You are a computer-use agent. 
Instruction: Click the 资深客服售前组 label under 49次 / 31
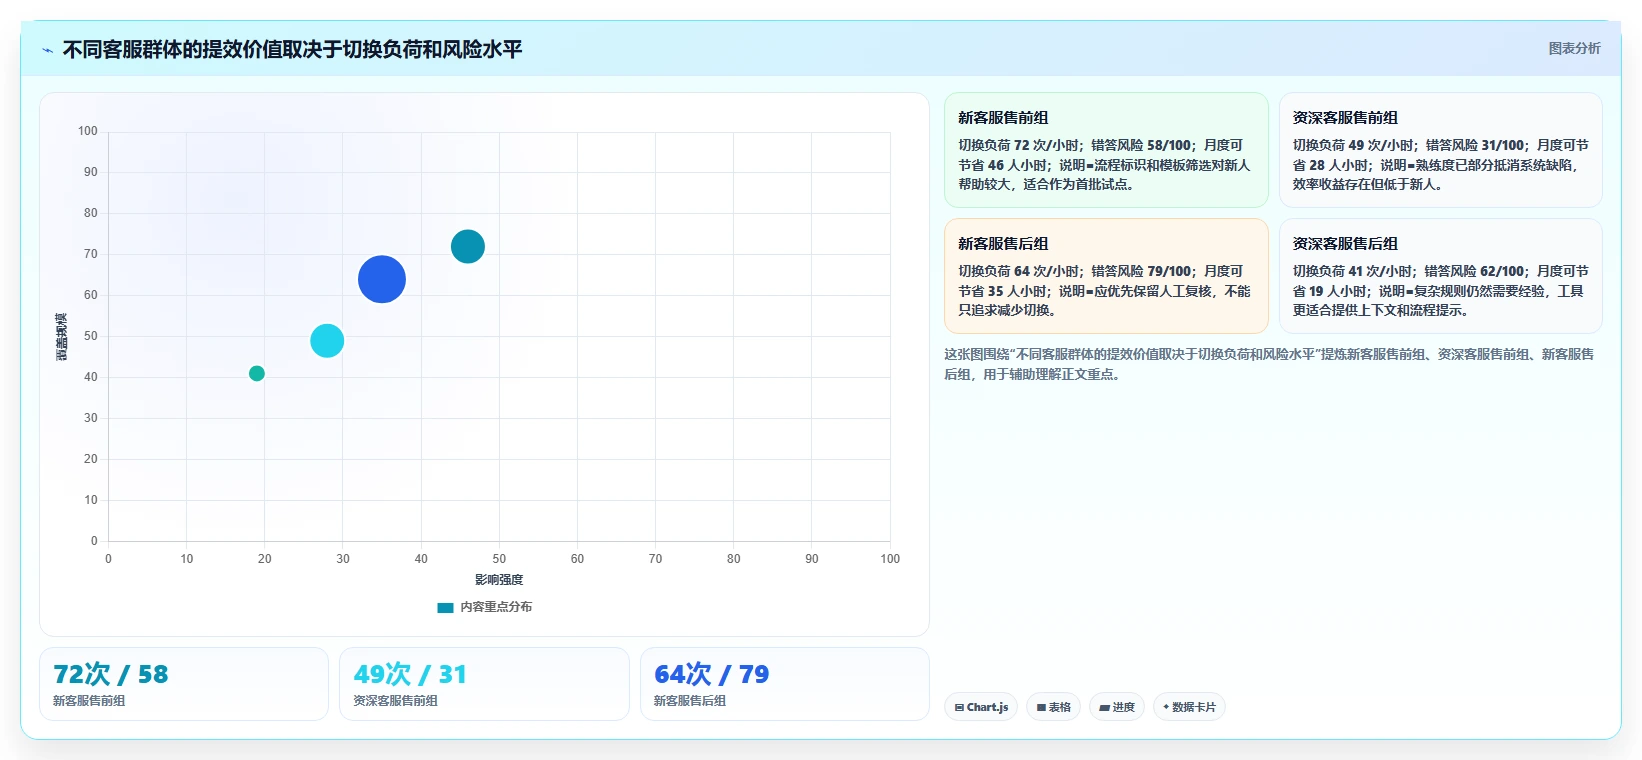(395, 701)
